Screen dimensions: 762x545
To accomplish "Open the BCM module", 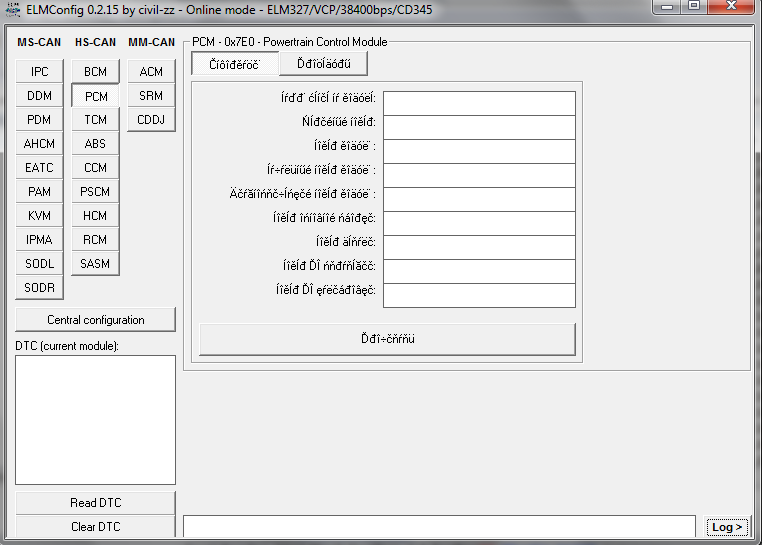I will tap(95, 72).
